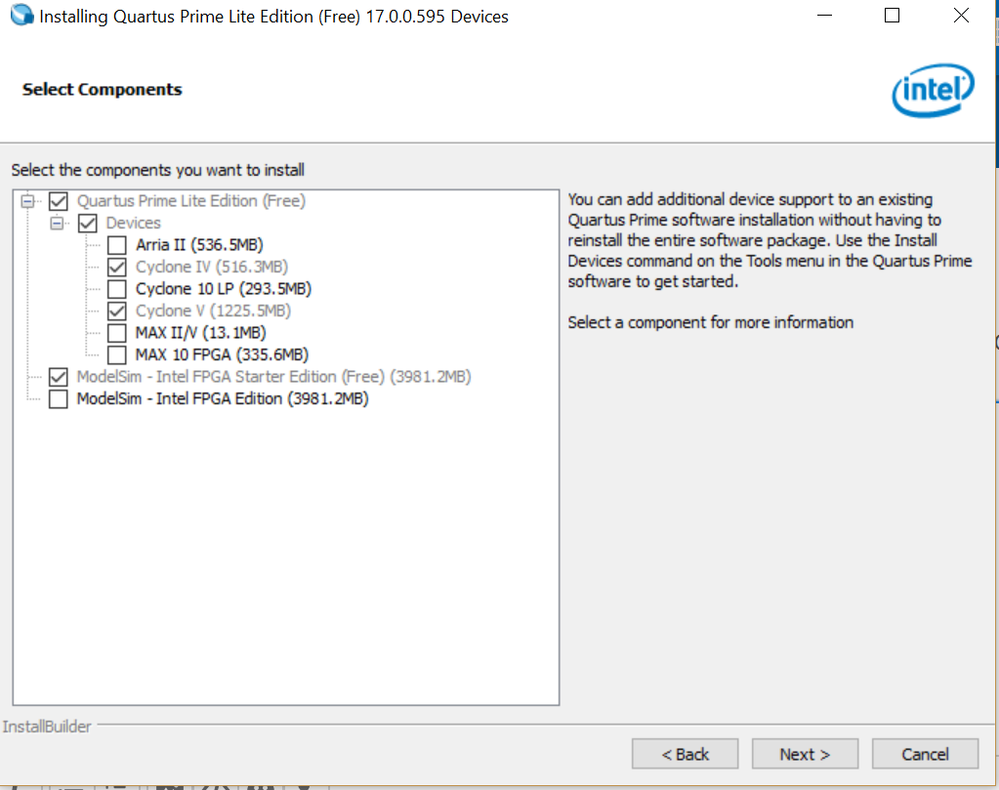Click the Intel logo
The image size is (999, 790).
click(933, 90)
